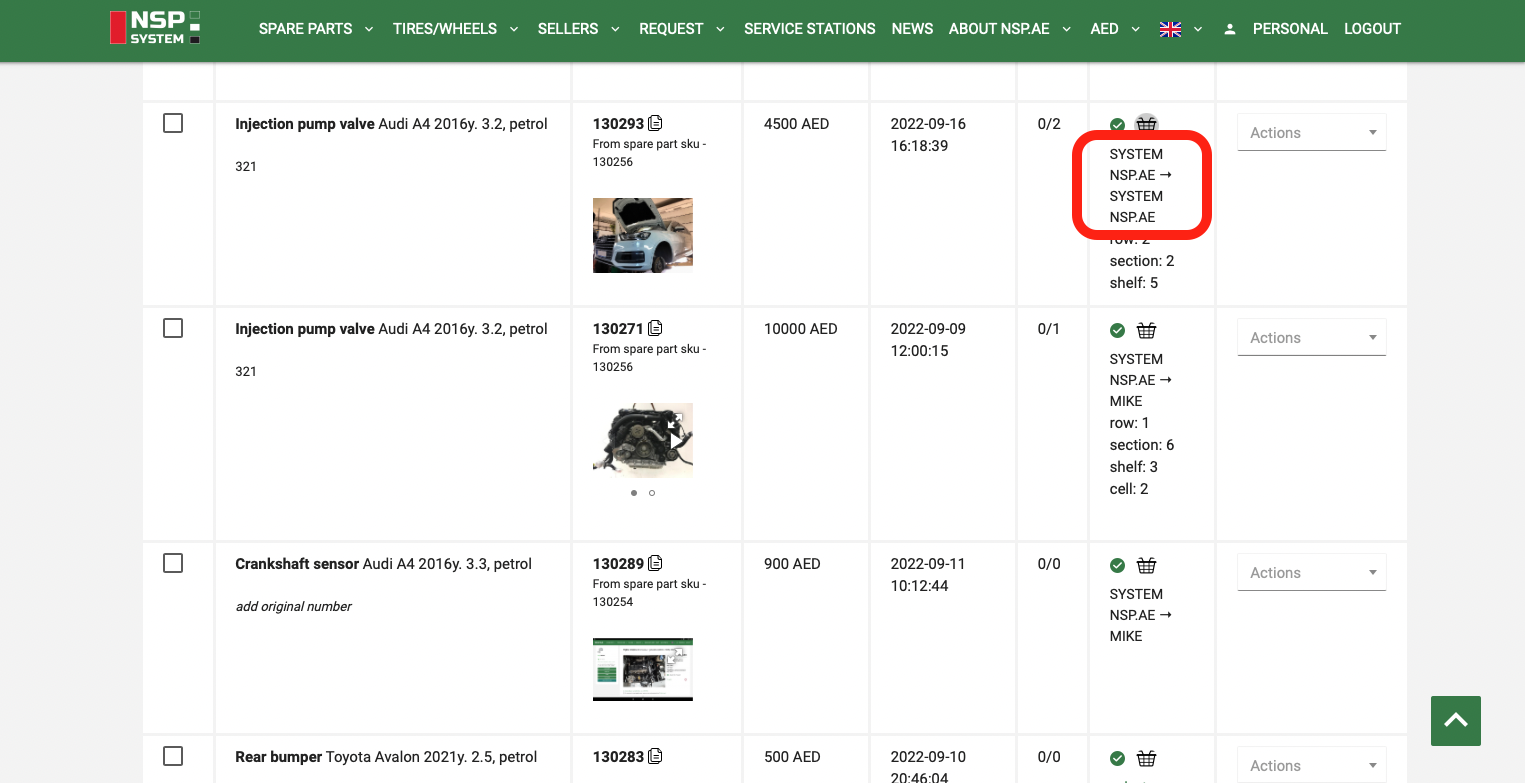Open the AED currency selector
The image size is (1525, 783).
coord(1114,29)
